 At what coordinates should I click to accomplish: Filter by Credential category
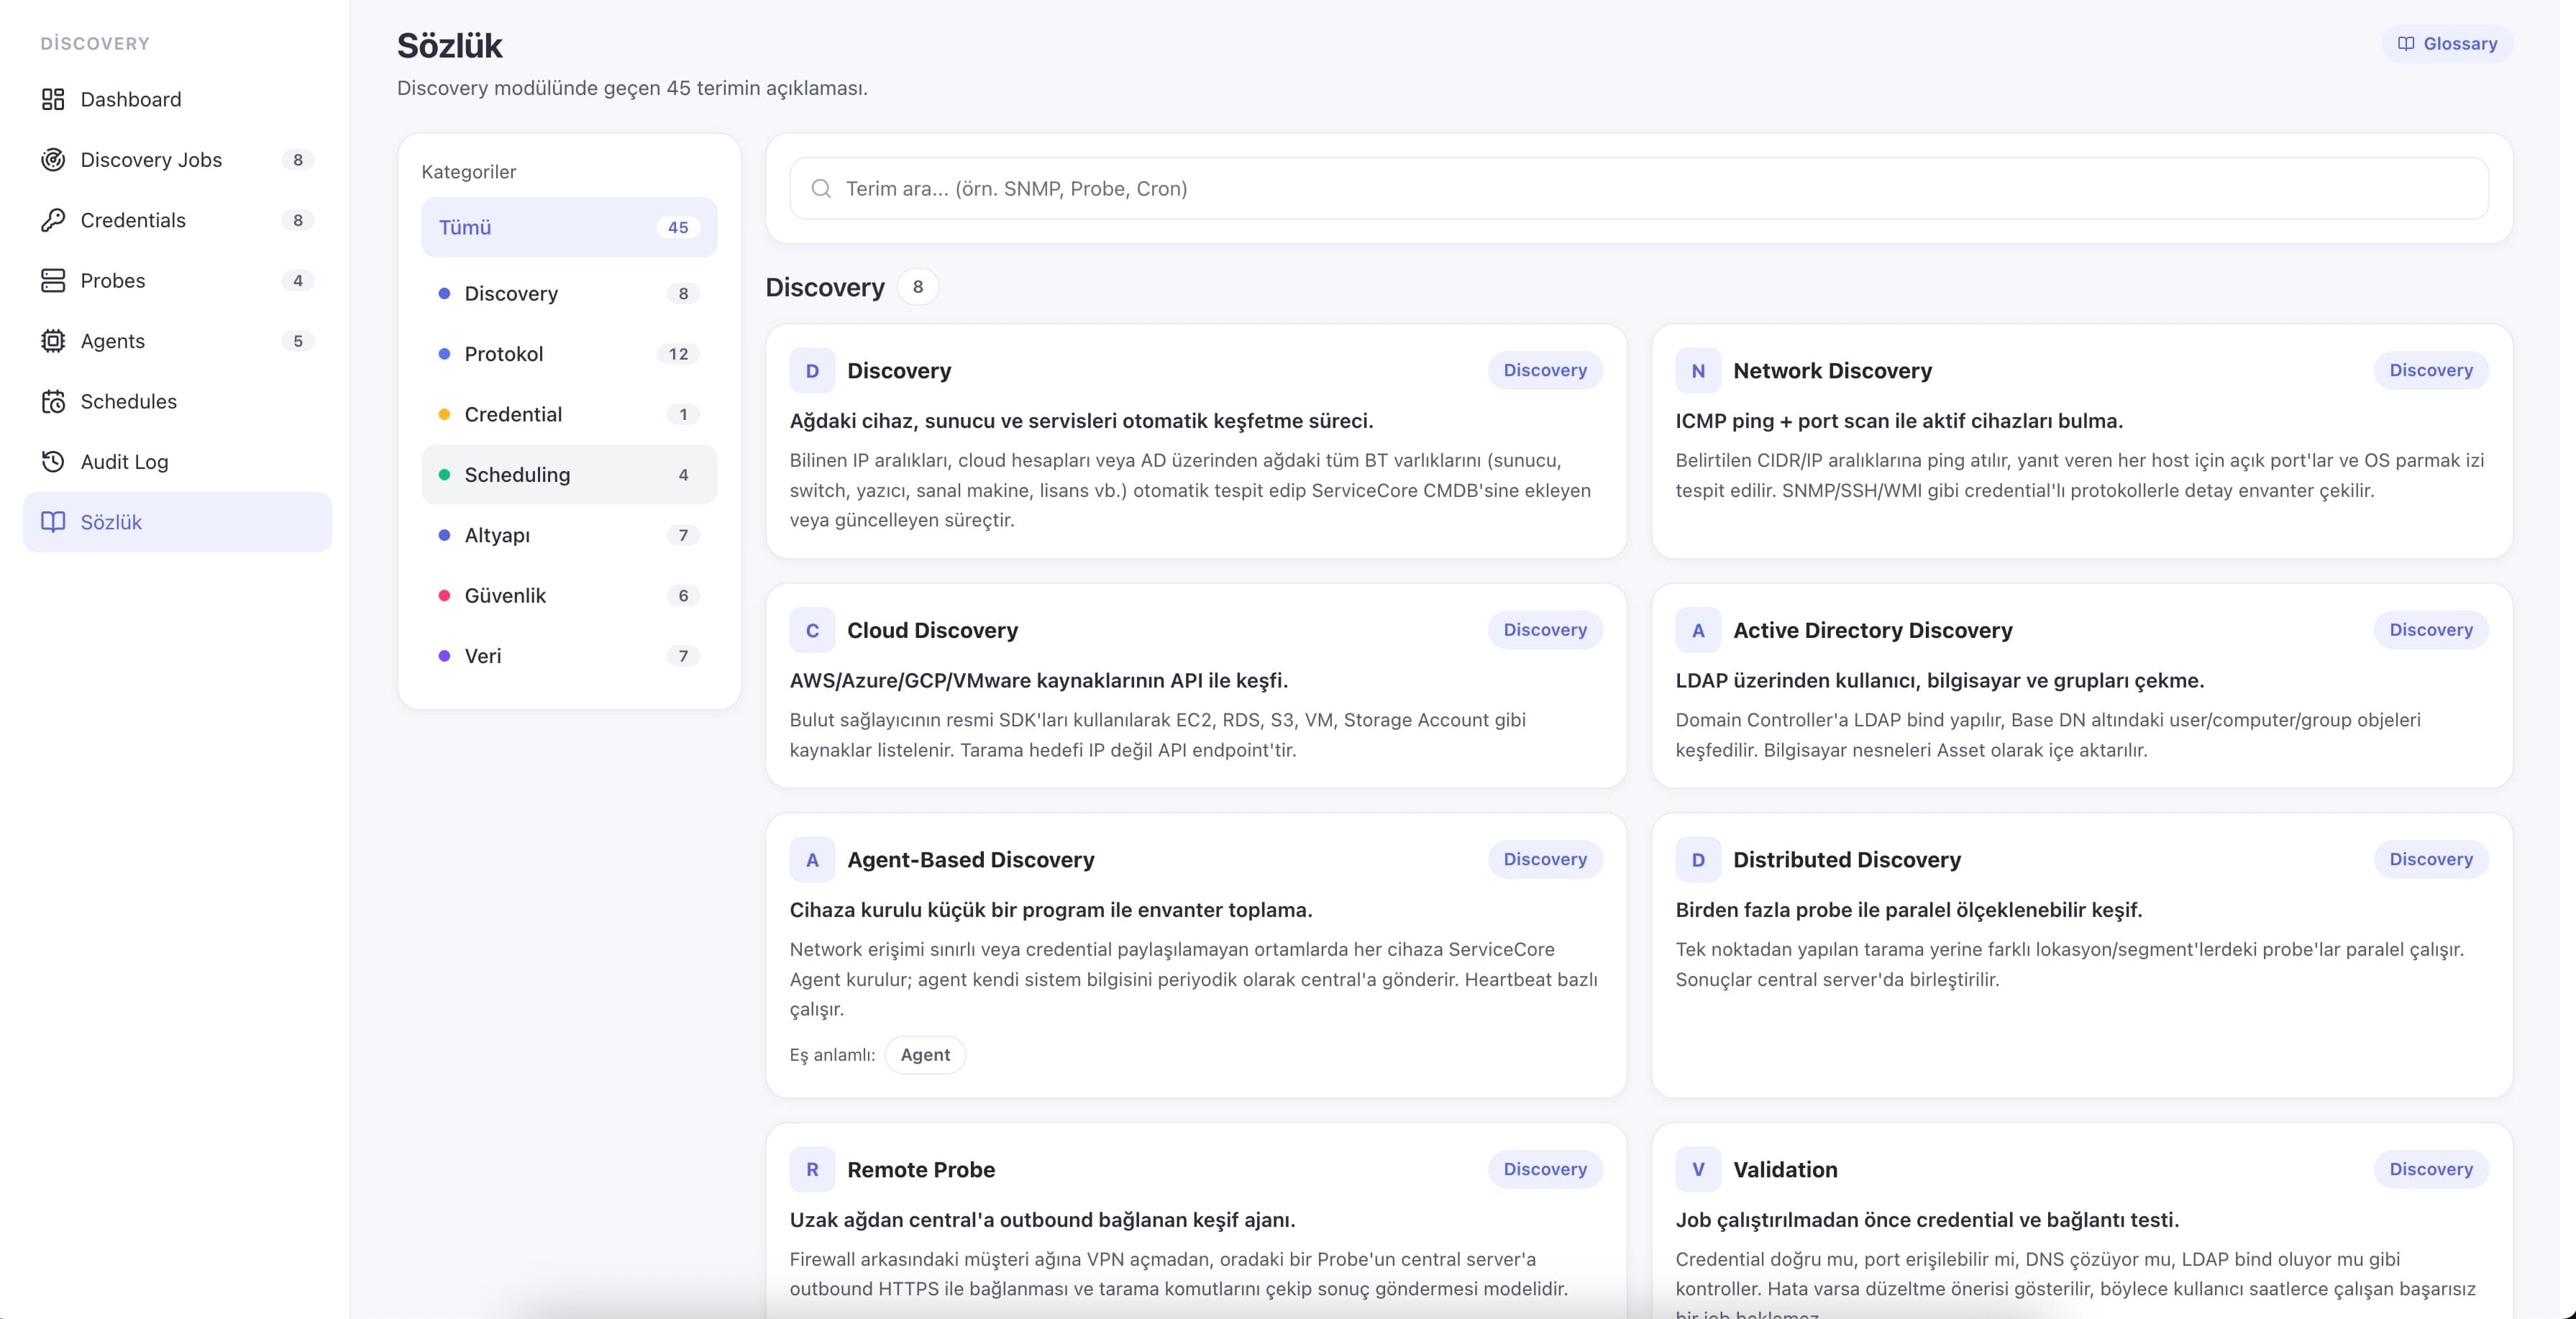(x=569, y=414)
